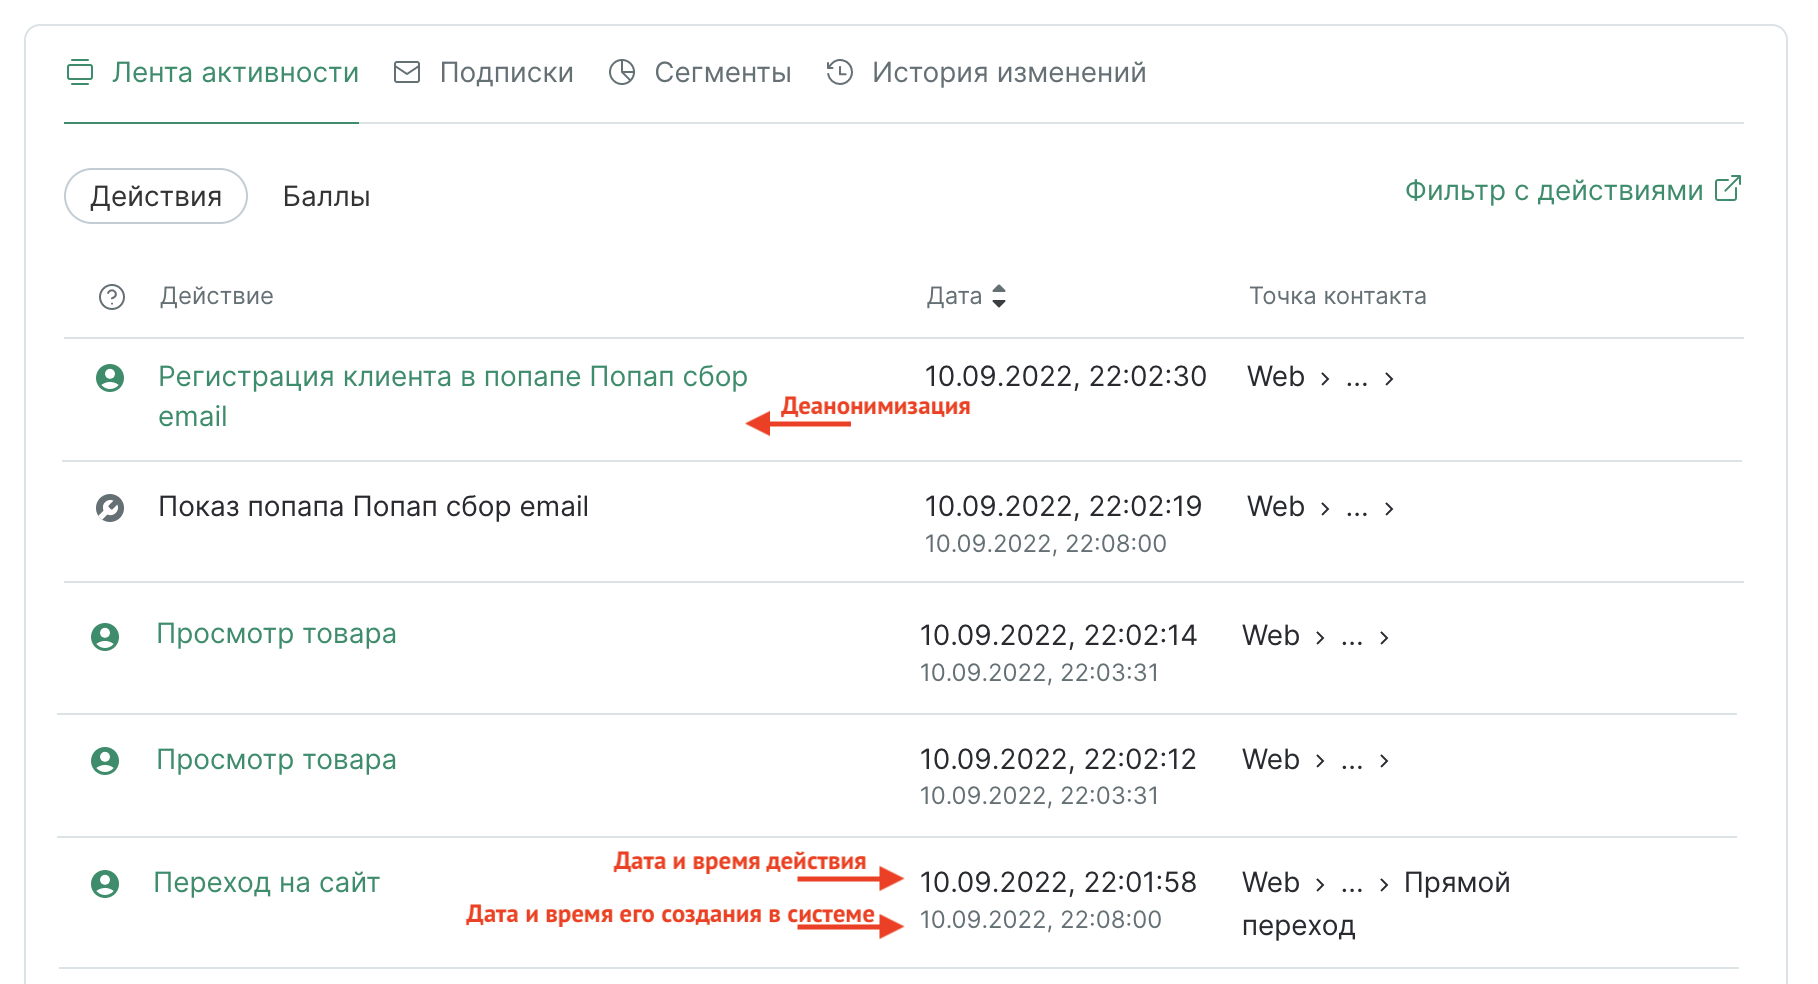Click the date 10.09.2022, 22:02:19
Screen dimensions: 1818x984
(1063, 507)
